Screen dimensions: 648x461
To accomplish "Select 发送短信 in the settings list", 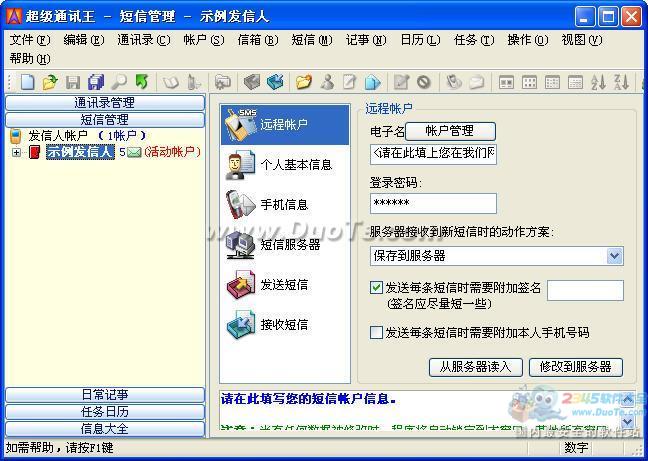I will pos(285,285).
